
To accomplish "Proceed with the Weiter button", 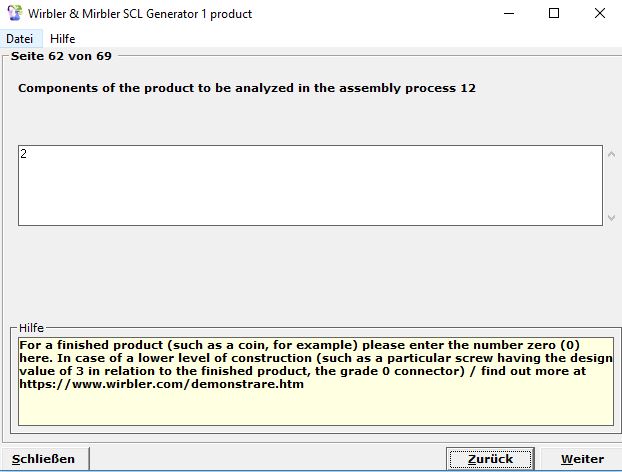I will tap(582, 459).
